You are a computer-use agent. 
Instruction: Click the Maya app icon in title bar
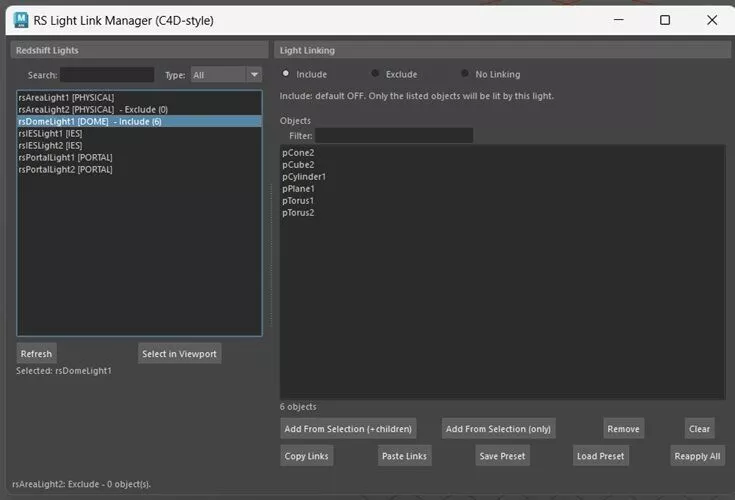click(x=21, y=20)
